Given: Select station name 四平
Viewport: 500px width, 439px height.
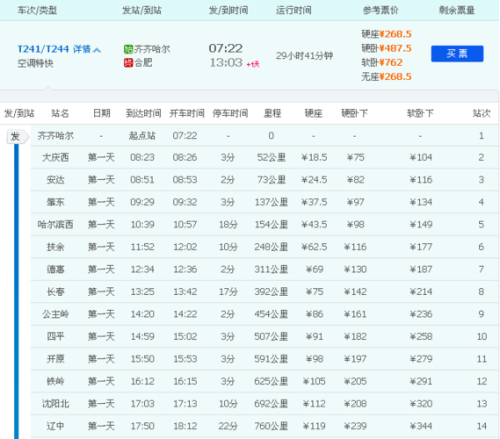Looking at the screenshot, I should pos(55,337).
